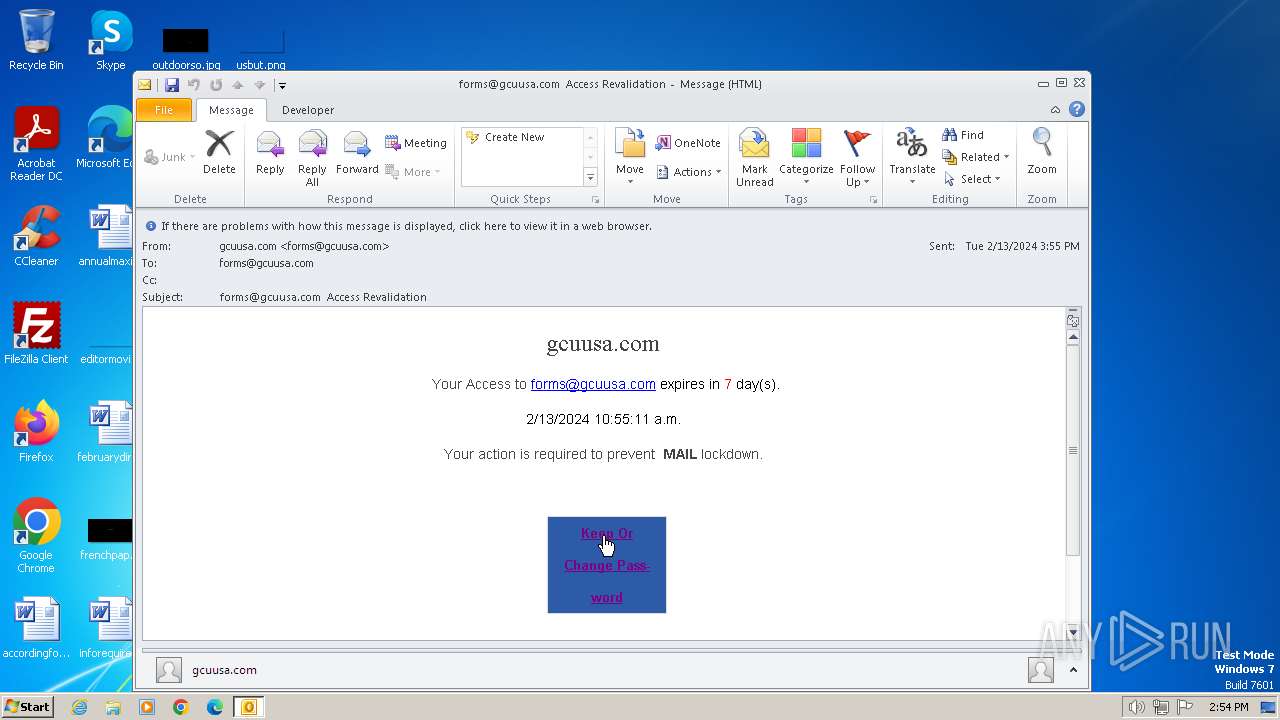1280x720 pixels.
Task: Expand the More respond options
Action: (x=413, y=172)
